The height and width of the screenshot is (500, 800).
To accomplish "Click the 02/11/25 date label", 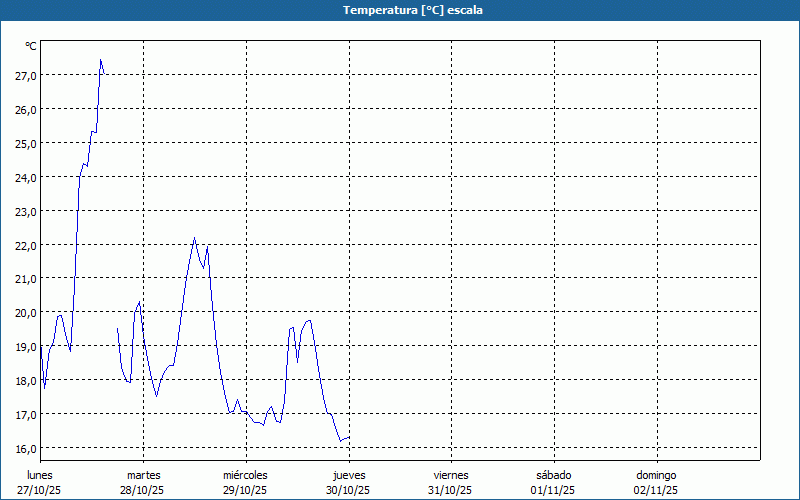I will click(x=656, y=490).
